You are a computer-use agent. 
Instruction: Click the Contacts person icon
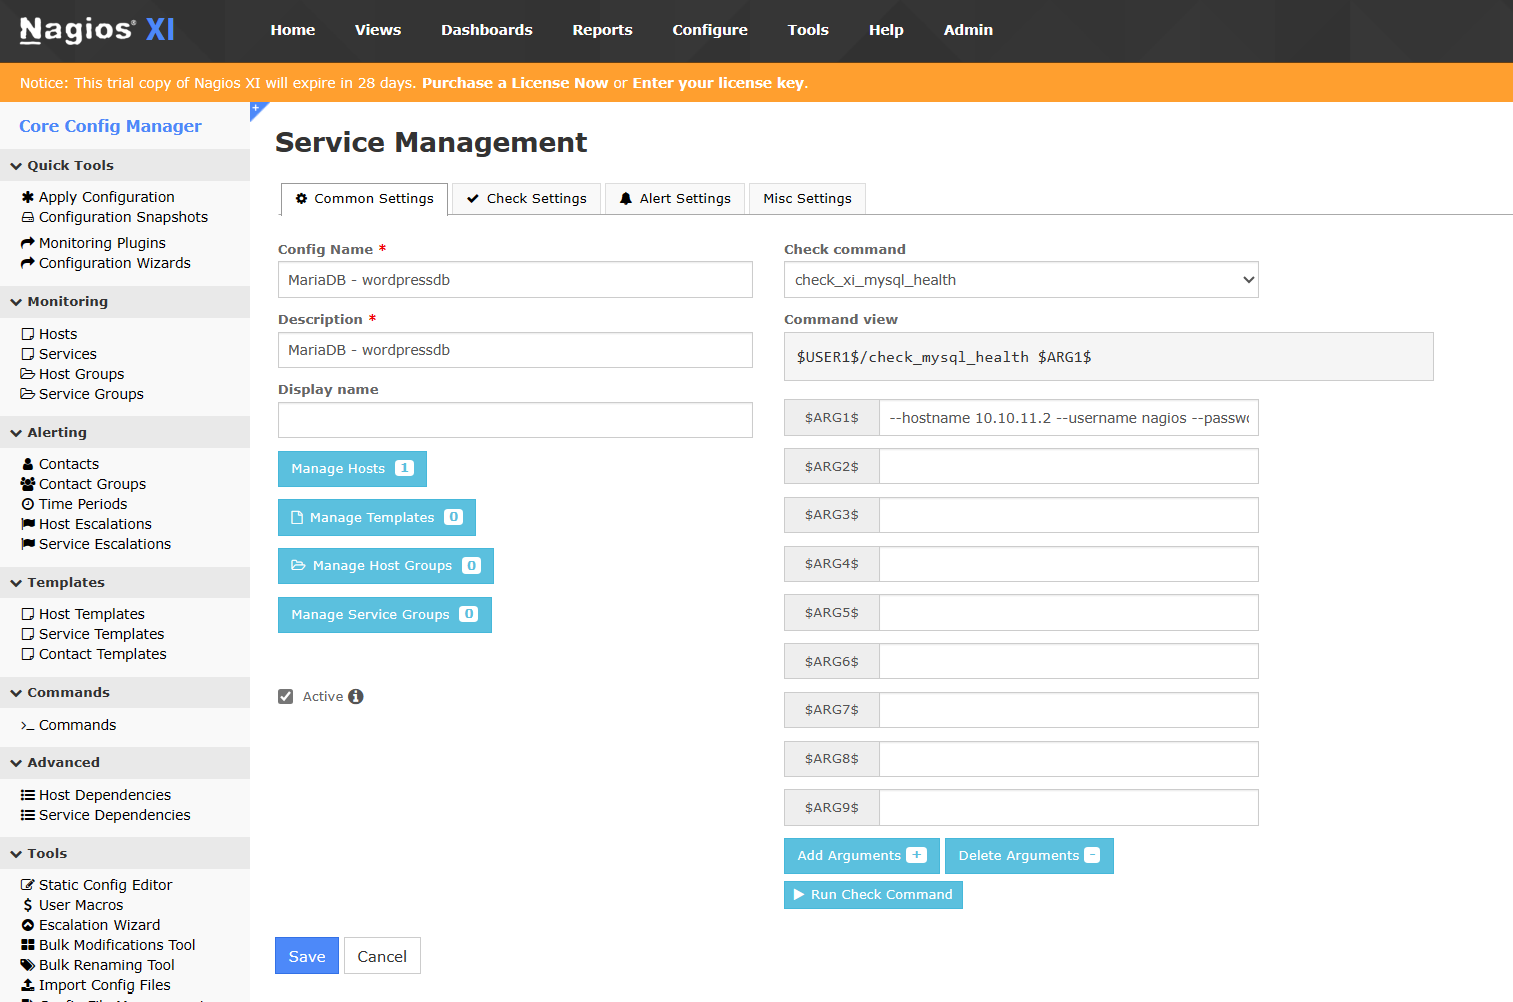coord(28,464)
